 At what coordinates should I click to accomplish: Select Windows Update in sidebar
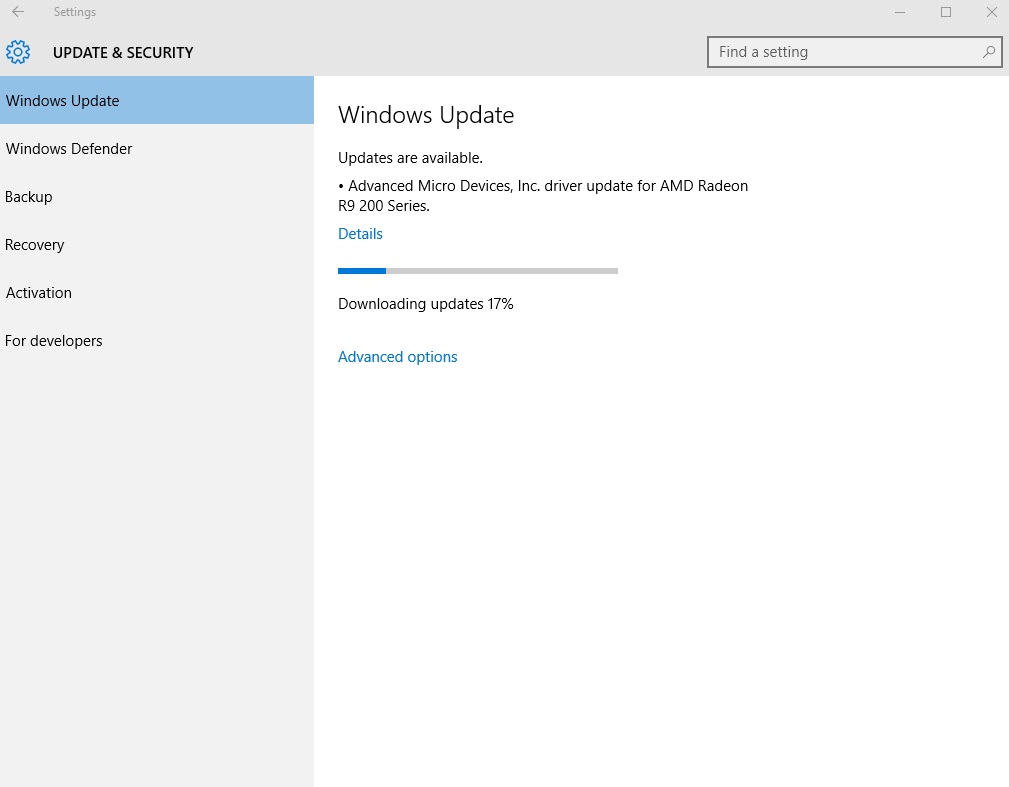coord(63,100)
